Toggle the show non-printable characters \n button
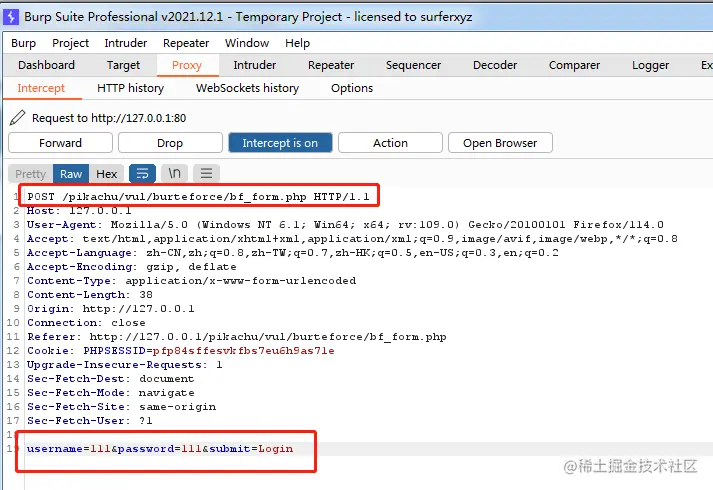Screen dimensions: 713x490 [x=175, y=174]
